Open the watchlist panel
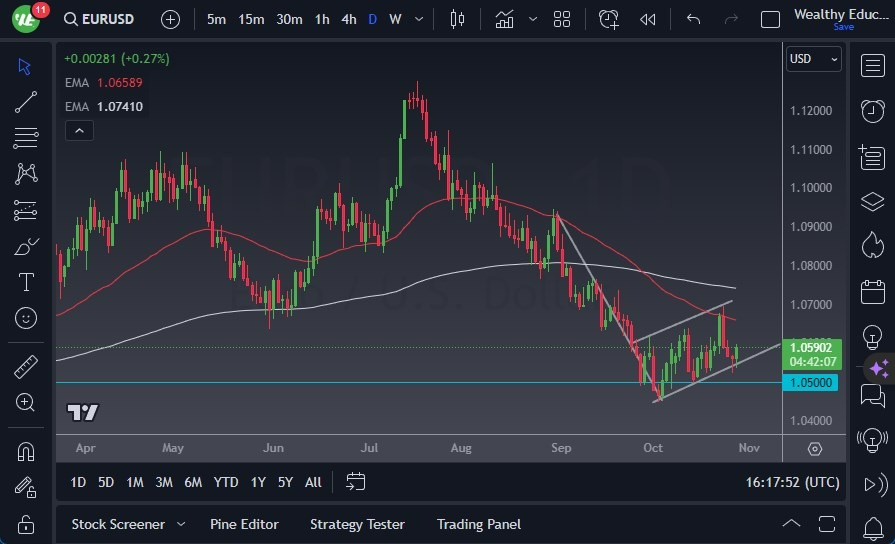The width and height of the screenshot is (895, 544). (873, 66)
